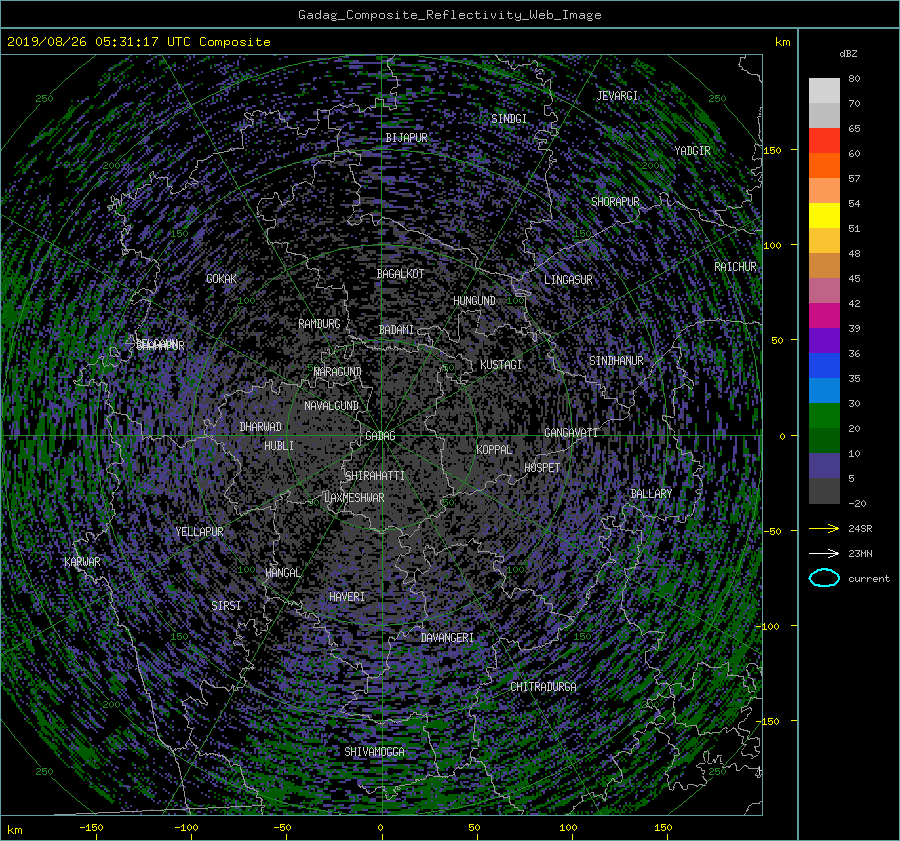Click the 23MN legend label
This screenshot has width=900, height=841.
click(860, 553)
